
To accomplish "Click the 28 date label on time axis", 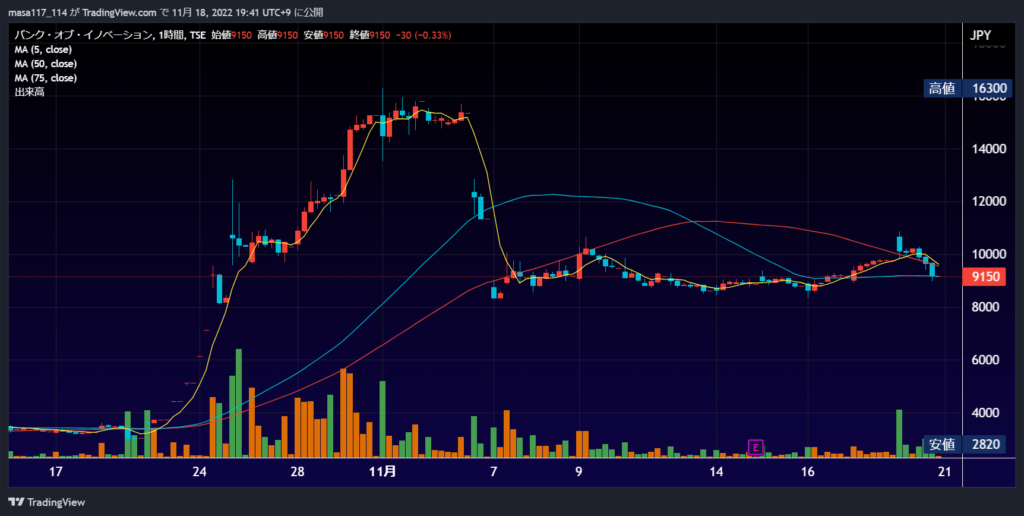I will coord(297,472).
